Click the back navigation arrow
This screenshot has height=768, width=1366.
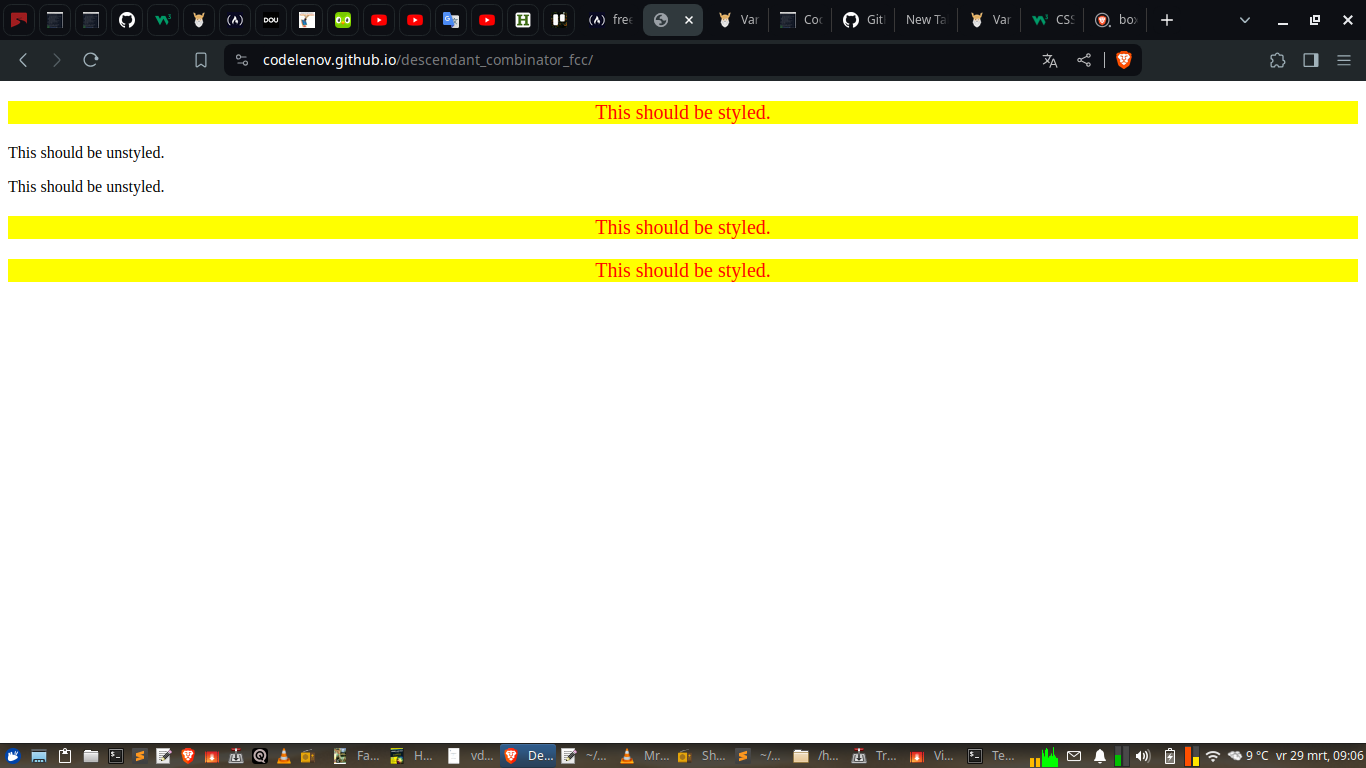[x=22, y=60]
